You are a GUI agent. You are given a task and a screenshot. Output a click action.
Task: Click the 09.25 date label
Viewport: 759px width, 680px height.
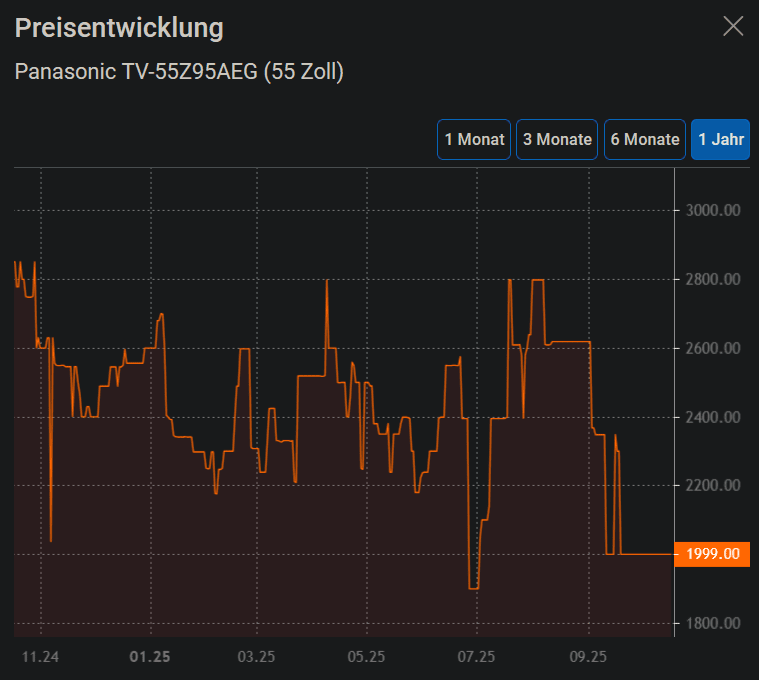(588, 657)
